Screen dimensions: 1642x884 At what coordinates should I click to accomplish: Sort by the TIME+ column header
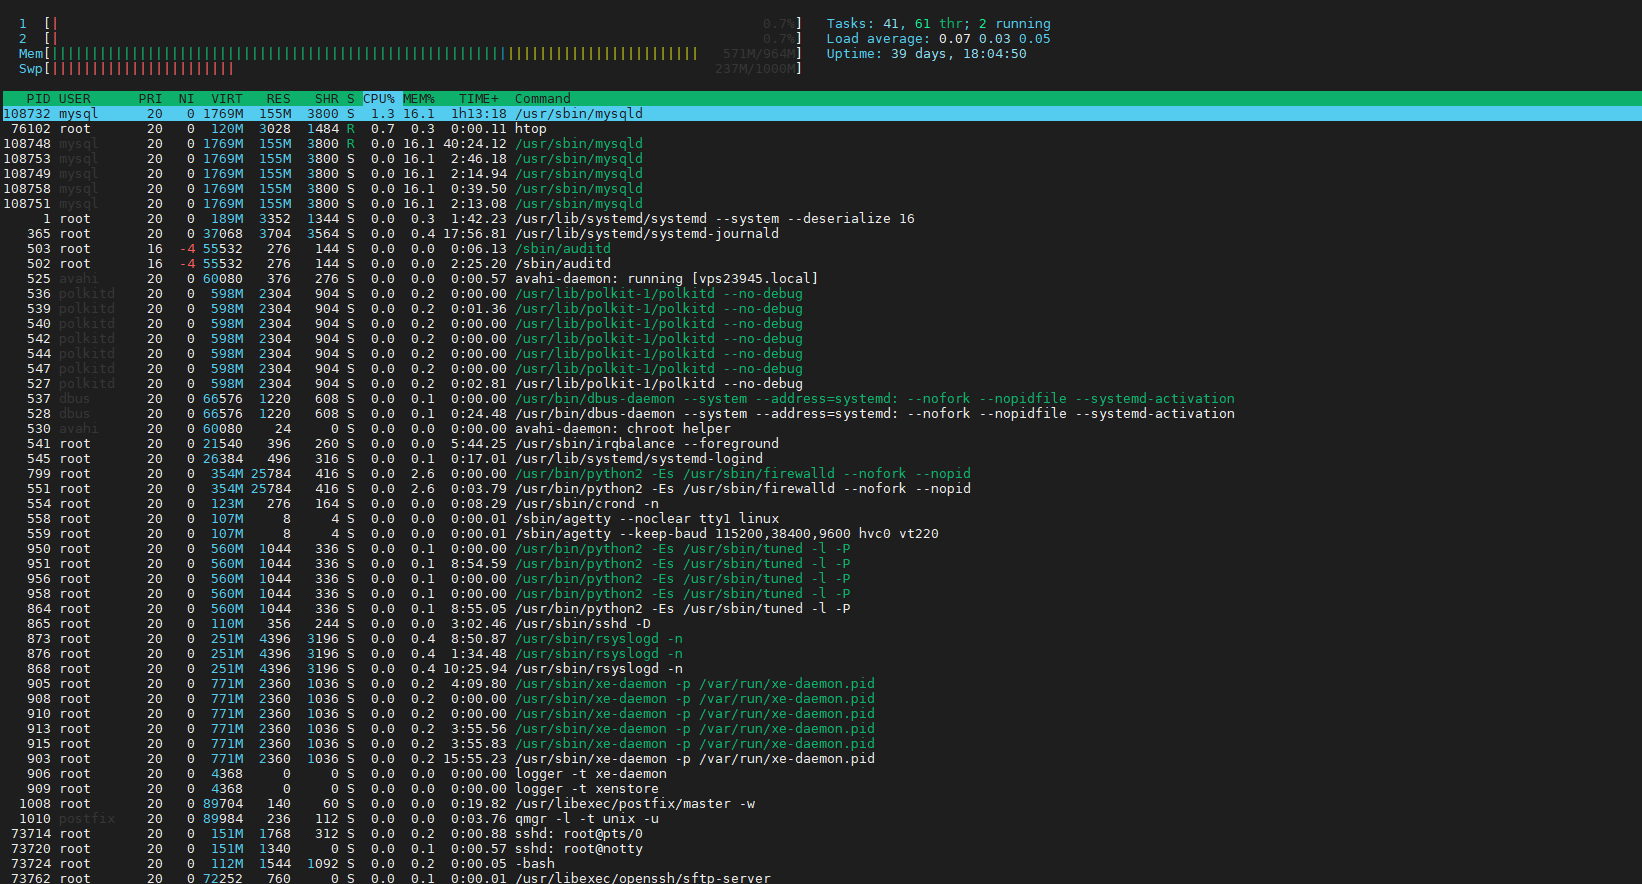coord(479,99)
